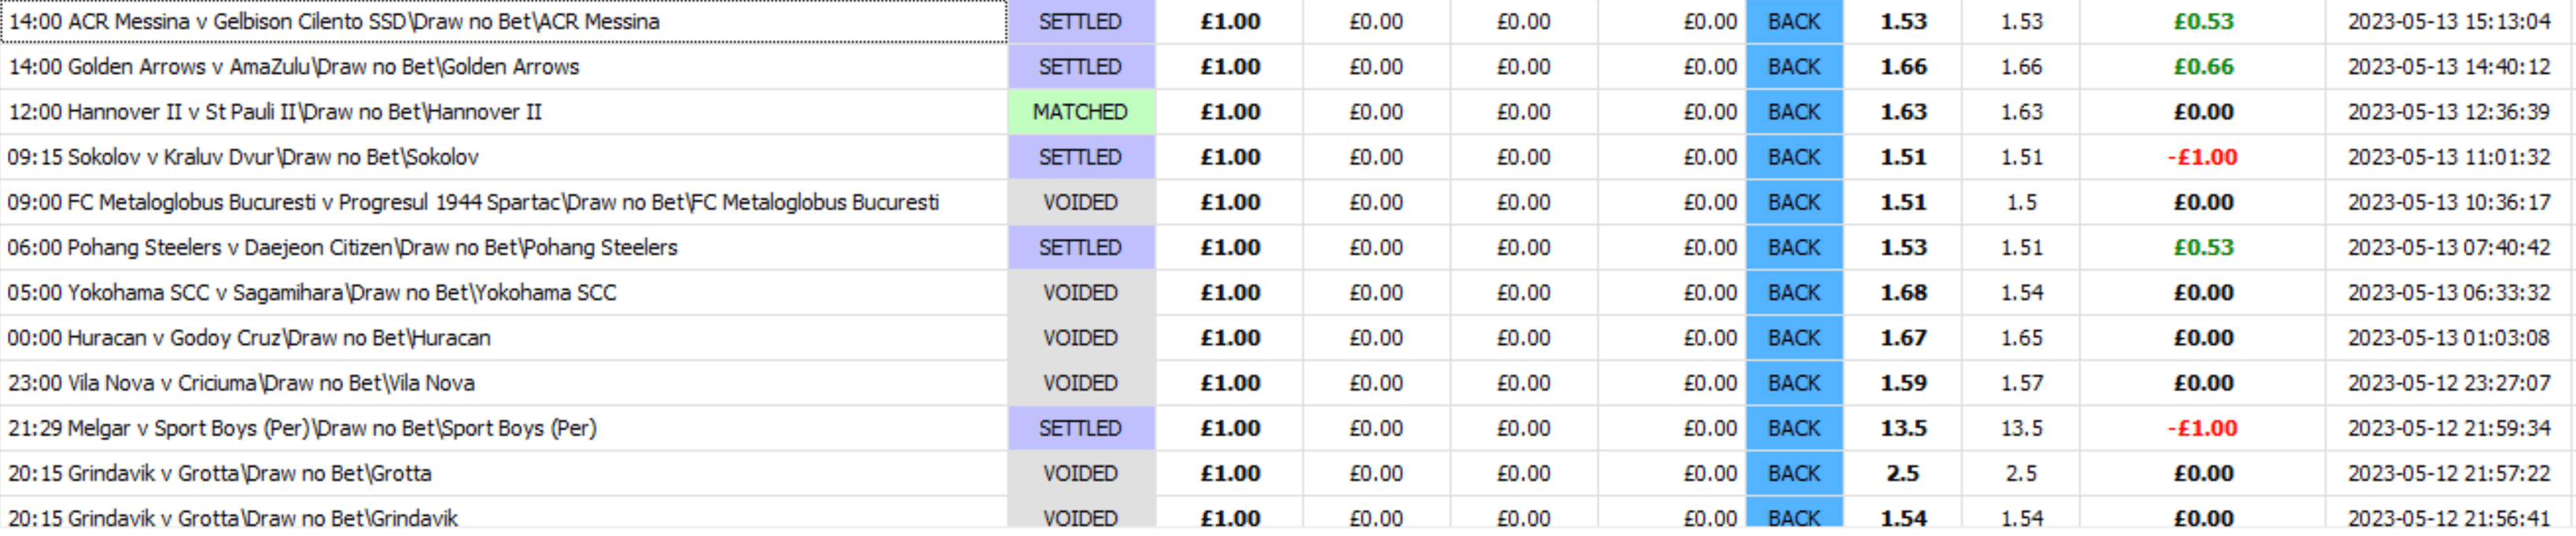Click timestamp 2023-05-12 23:27:07

coord(2449,383)
